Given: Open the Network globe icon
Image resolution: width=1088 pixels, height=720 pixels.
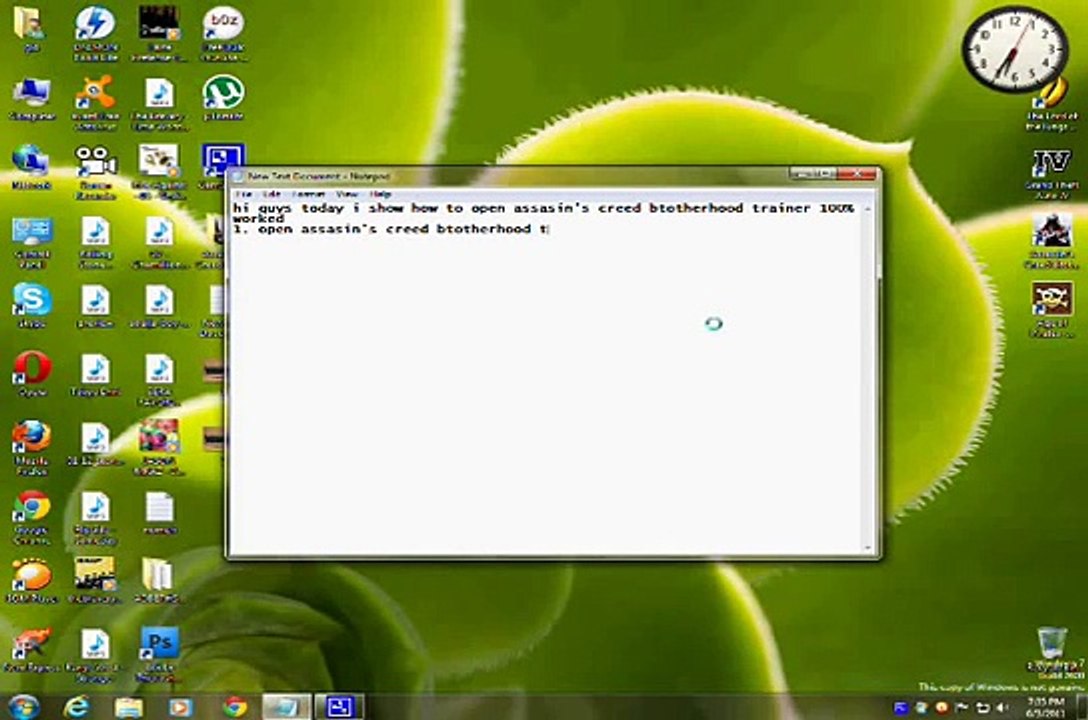Looking at the screenshot, I should (31, 167).
